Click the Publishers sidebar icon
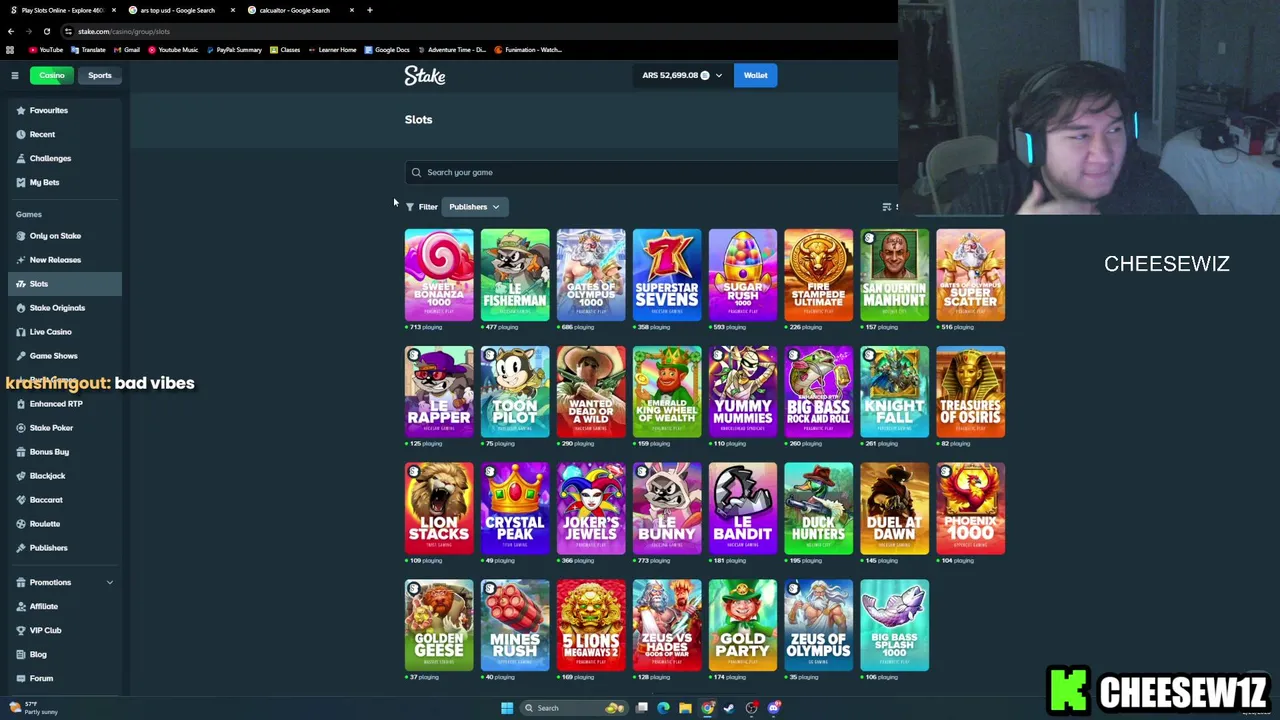 coord(21,548)
